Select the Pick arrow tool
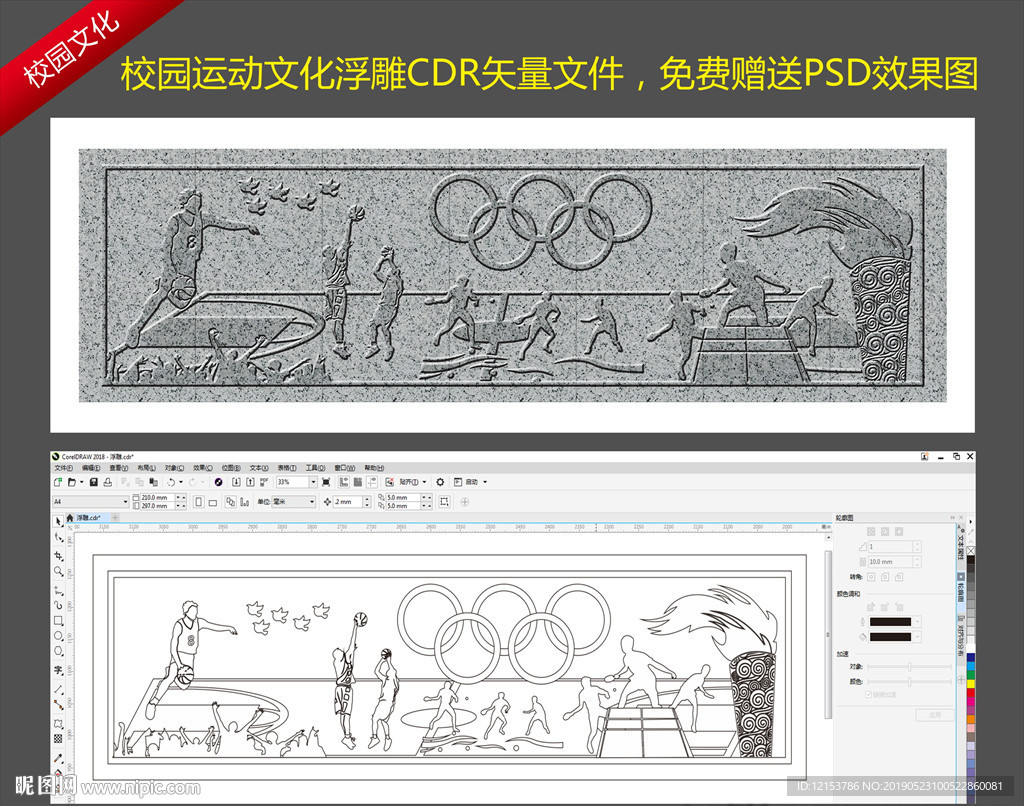 pyautogui.click(x=59, y=521)
